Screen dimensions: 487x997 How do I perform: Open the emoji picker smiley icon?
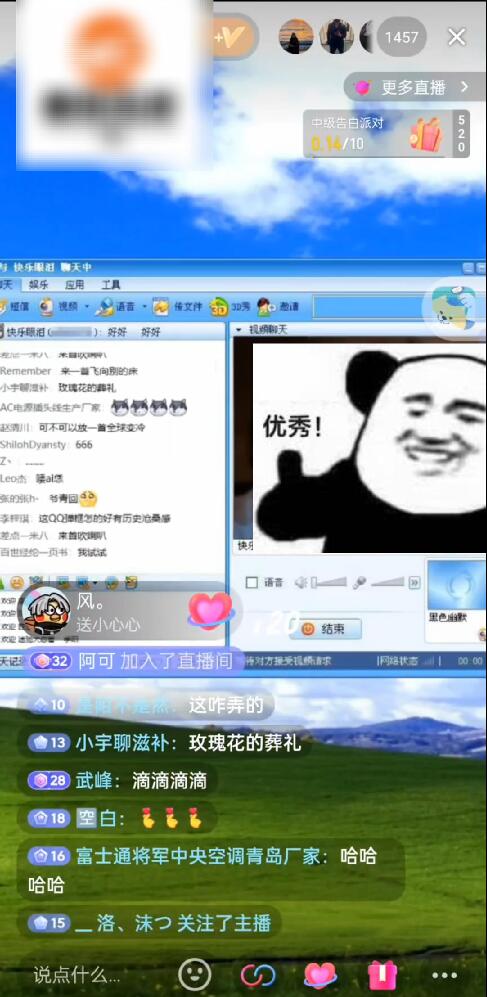click(x=195, y=973)
